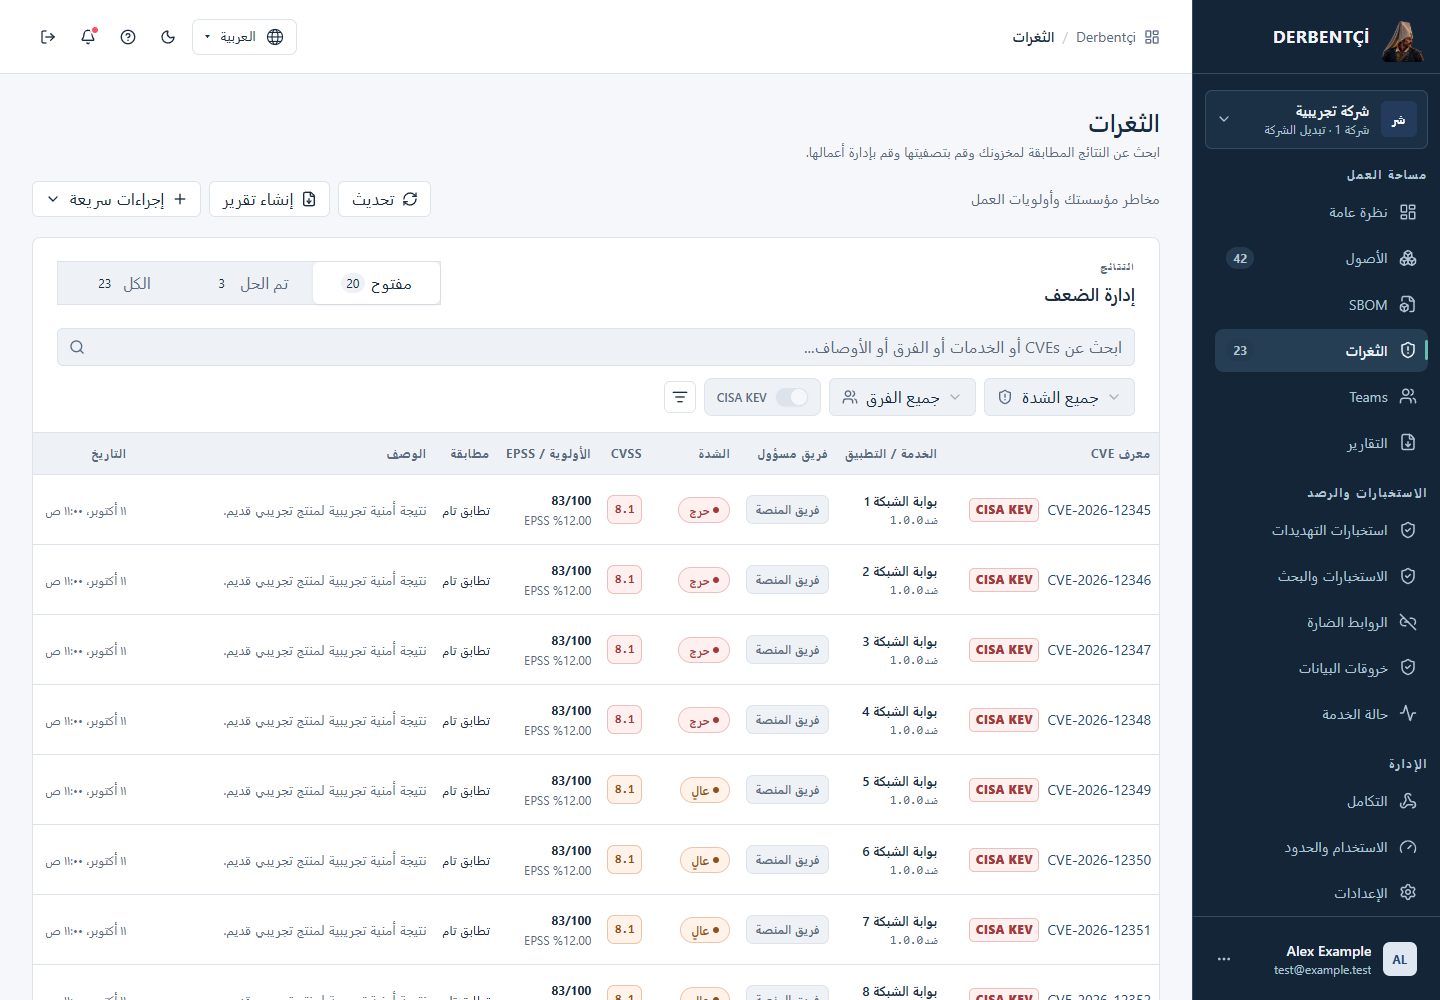Click the logout icon in top bar
The image size is (1440, 1000).
pos(48,37)
